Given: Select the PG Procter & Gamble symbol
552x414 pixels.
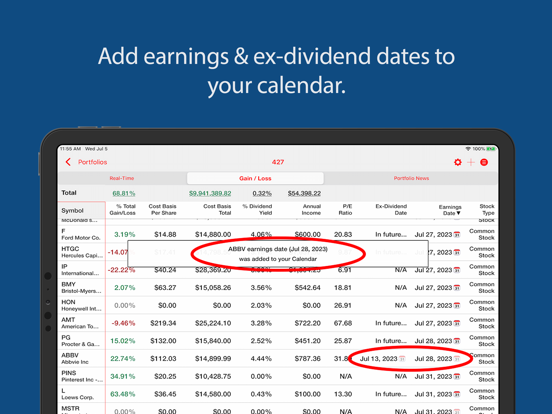Looking at the screenshot, I should click(81, 341).
